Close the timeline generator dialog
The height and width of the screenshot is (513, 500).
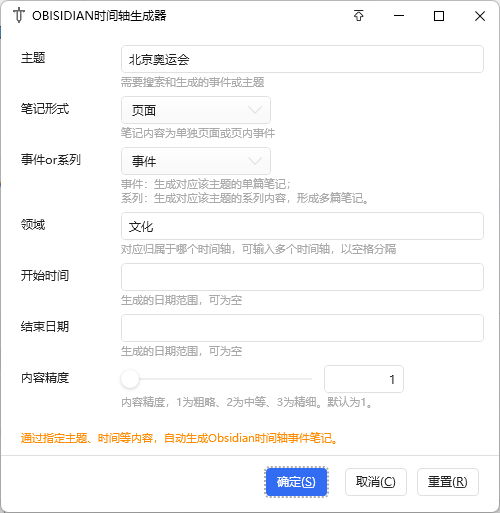point(480,16)
